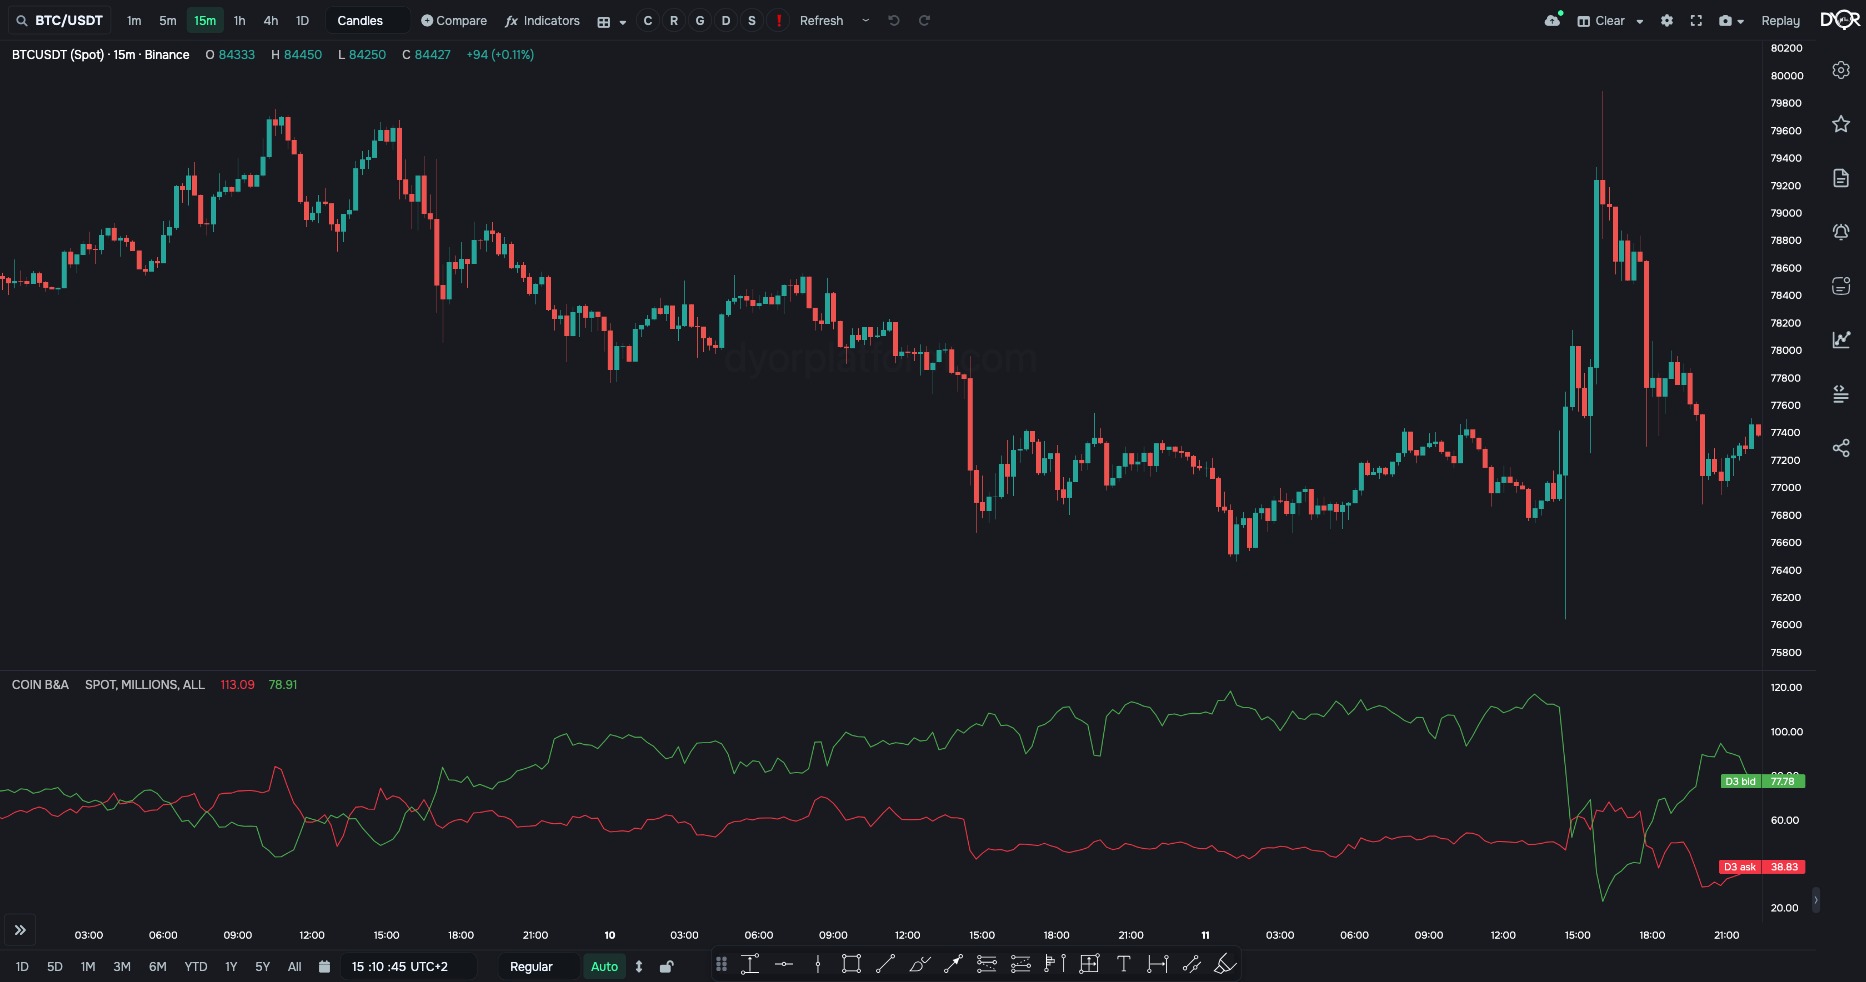Expand the chevron next to Refresh
The width and height of the screenshot is (1866, 982).
click(866, 21)
